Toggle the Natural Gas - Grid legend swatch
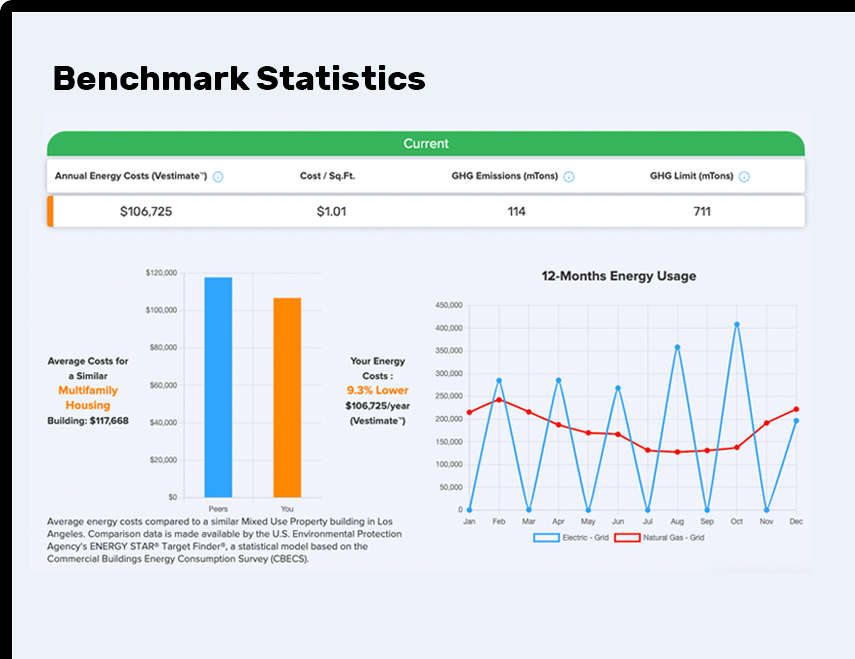Image resolution: width=855 pixels, height=659 pixels. [627, 538]
